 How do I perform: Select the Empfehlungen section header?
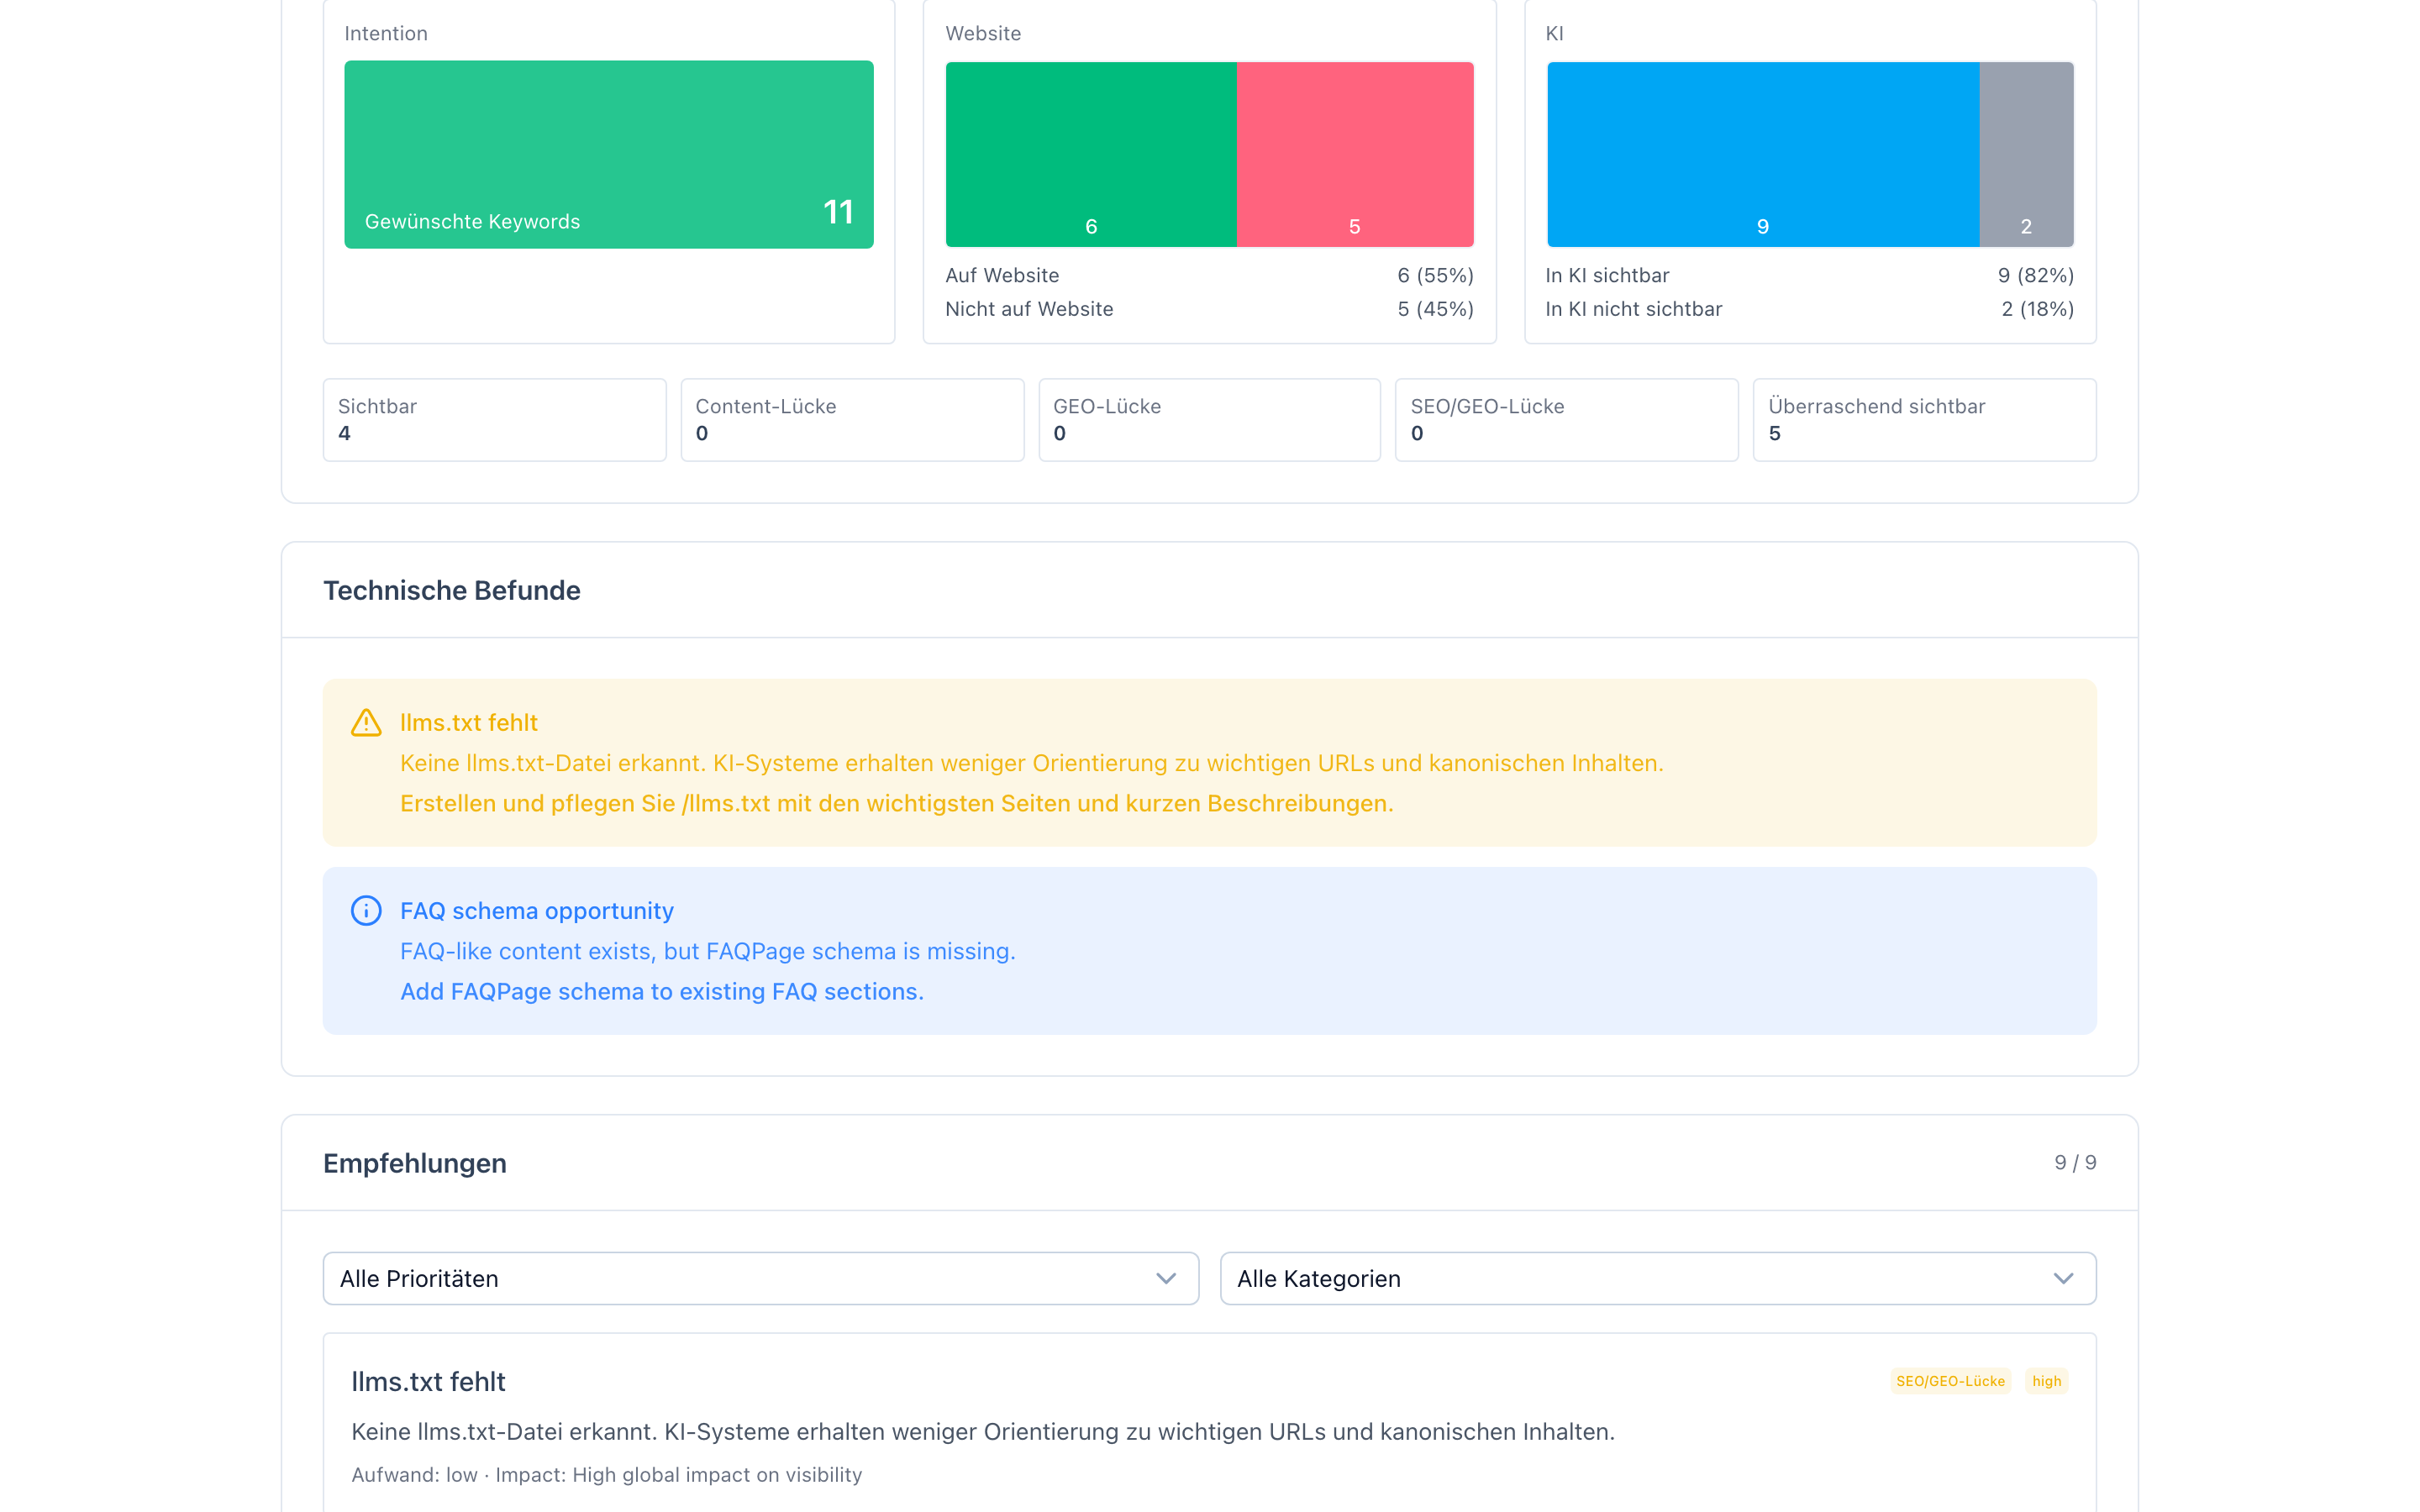point(415,1163)
